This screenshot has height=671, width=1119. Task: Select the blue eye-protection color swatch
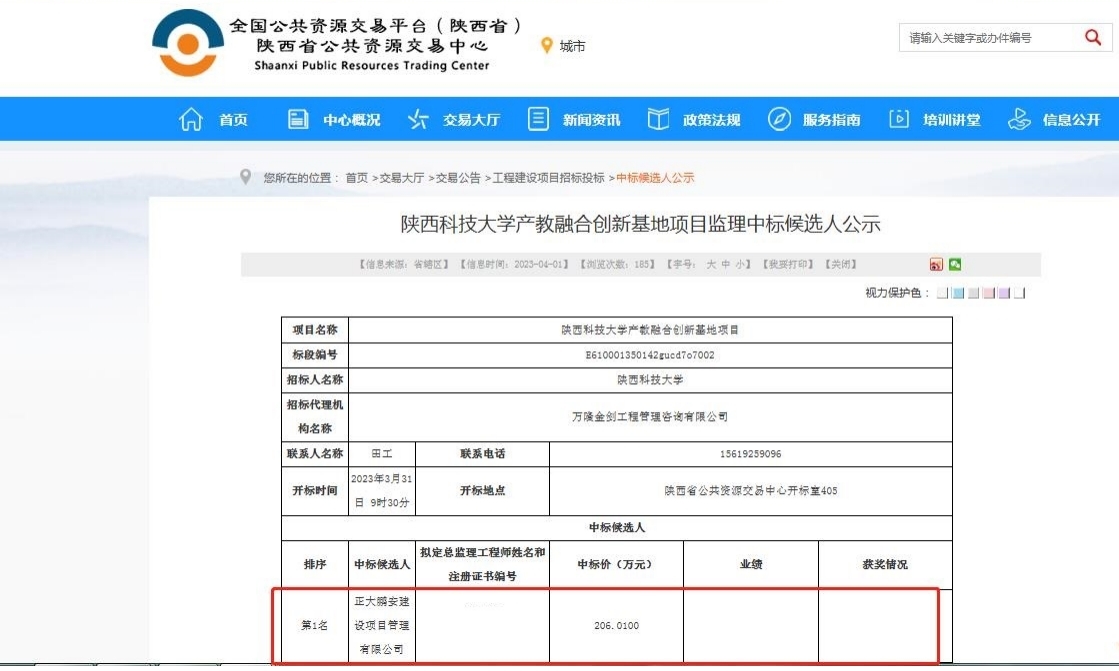[957, 293]
